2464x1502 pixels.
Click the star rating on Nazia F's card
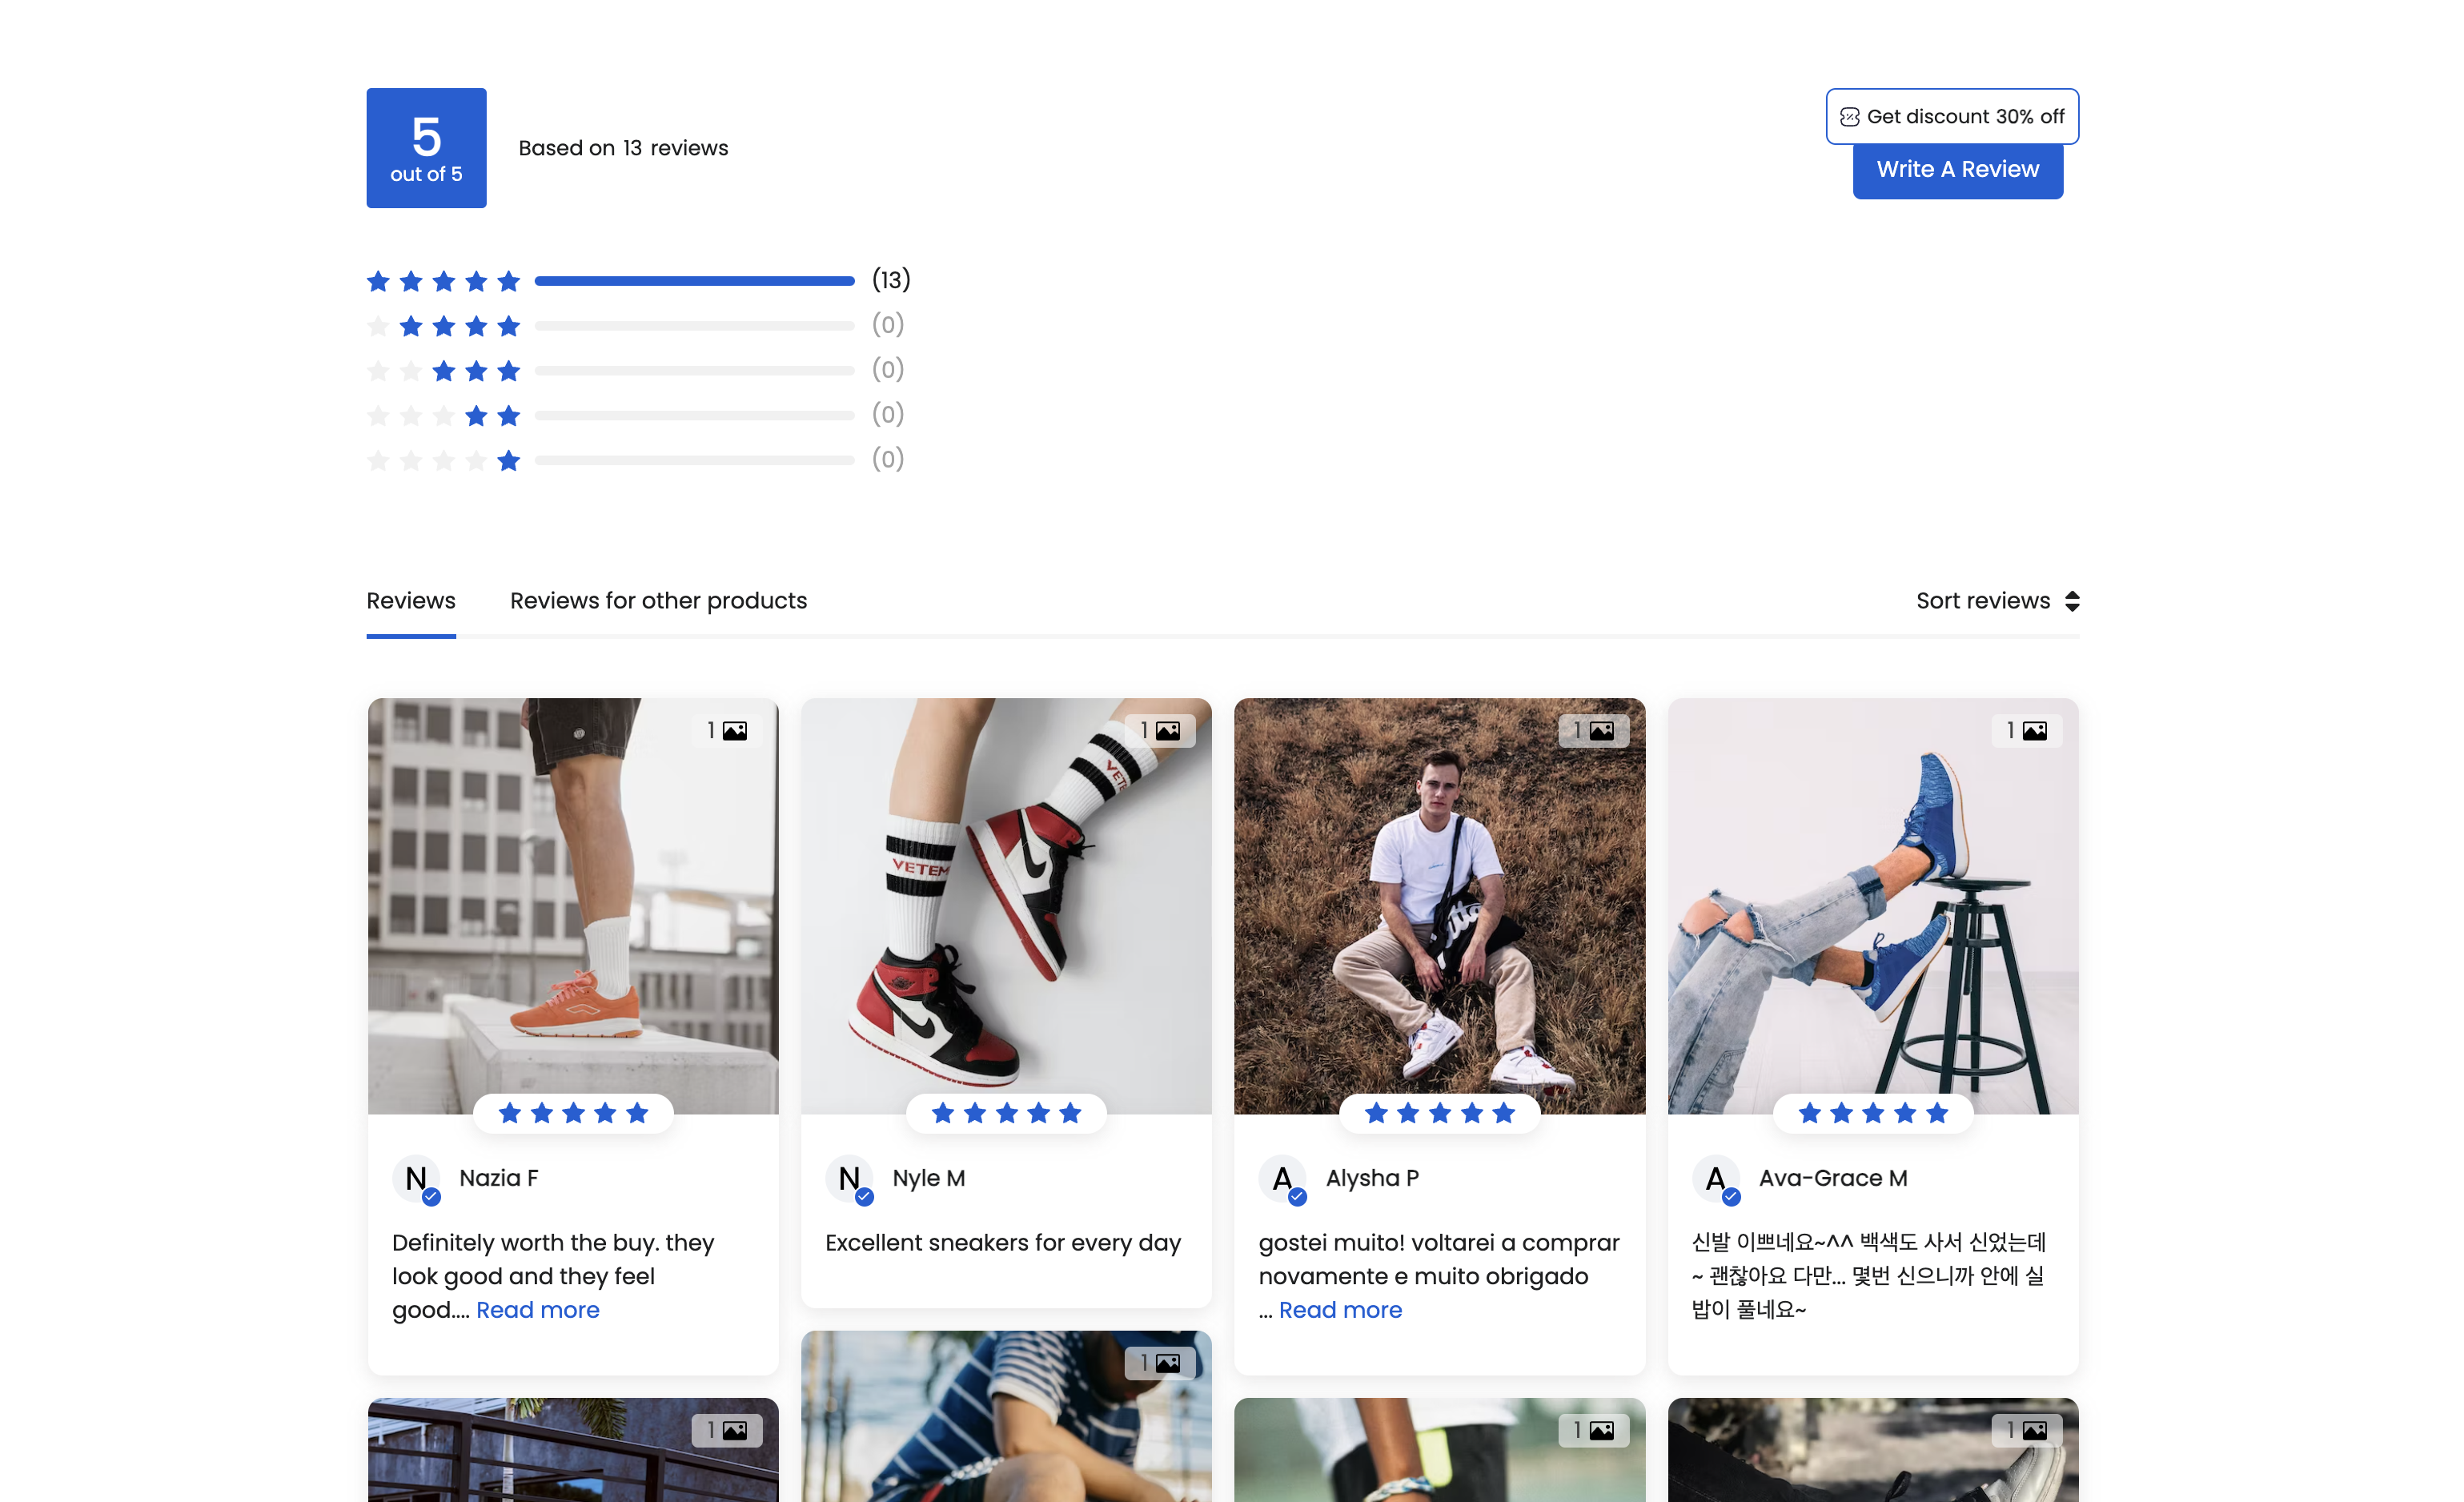(573, 1113)
